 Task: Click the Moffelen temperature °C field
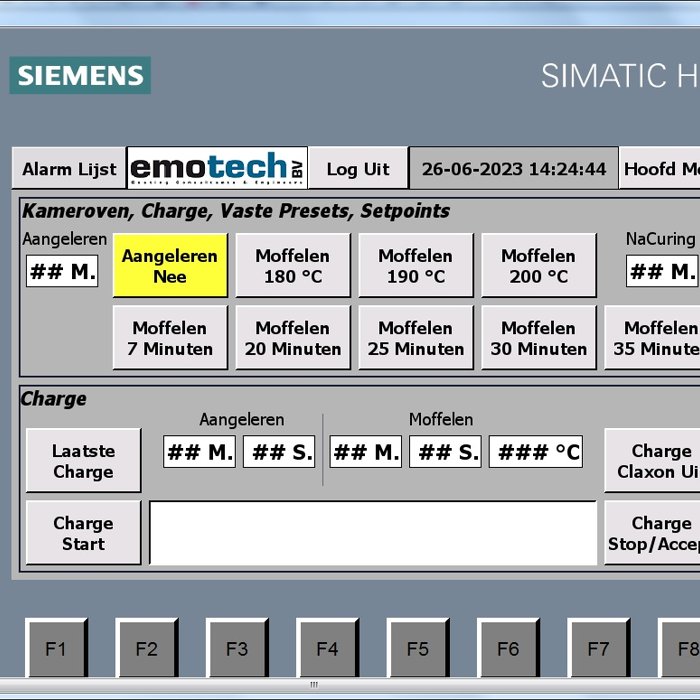536,452
